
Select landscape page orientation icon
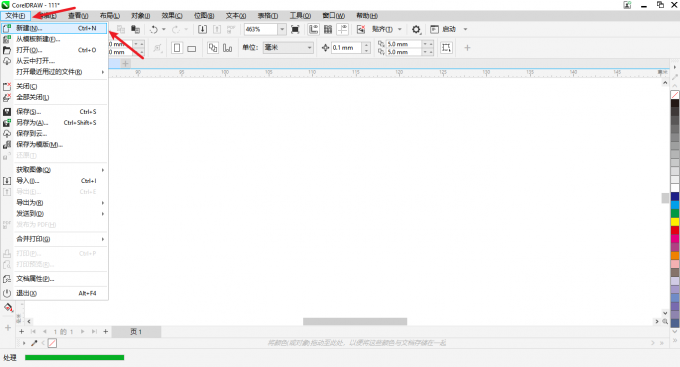point(192,49)
